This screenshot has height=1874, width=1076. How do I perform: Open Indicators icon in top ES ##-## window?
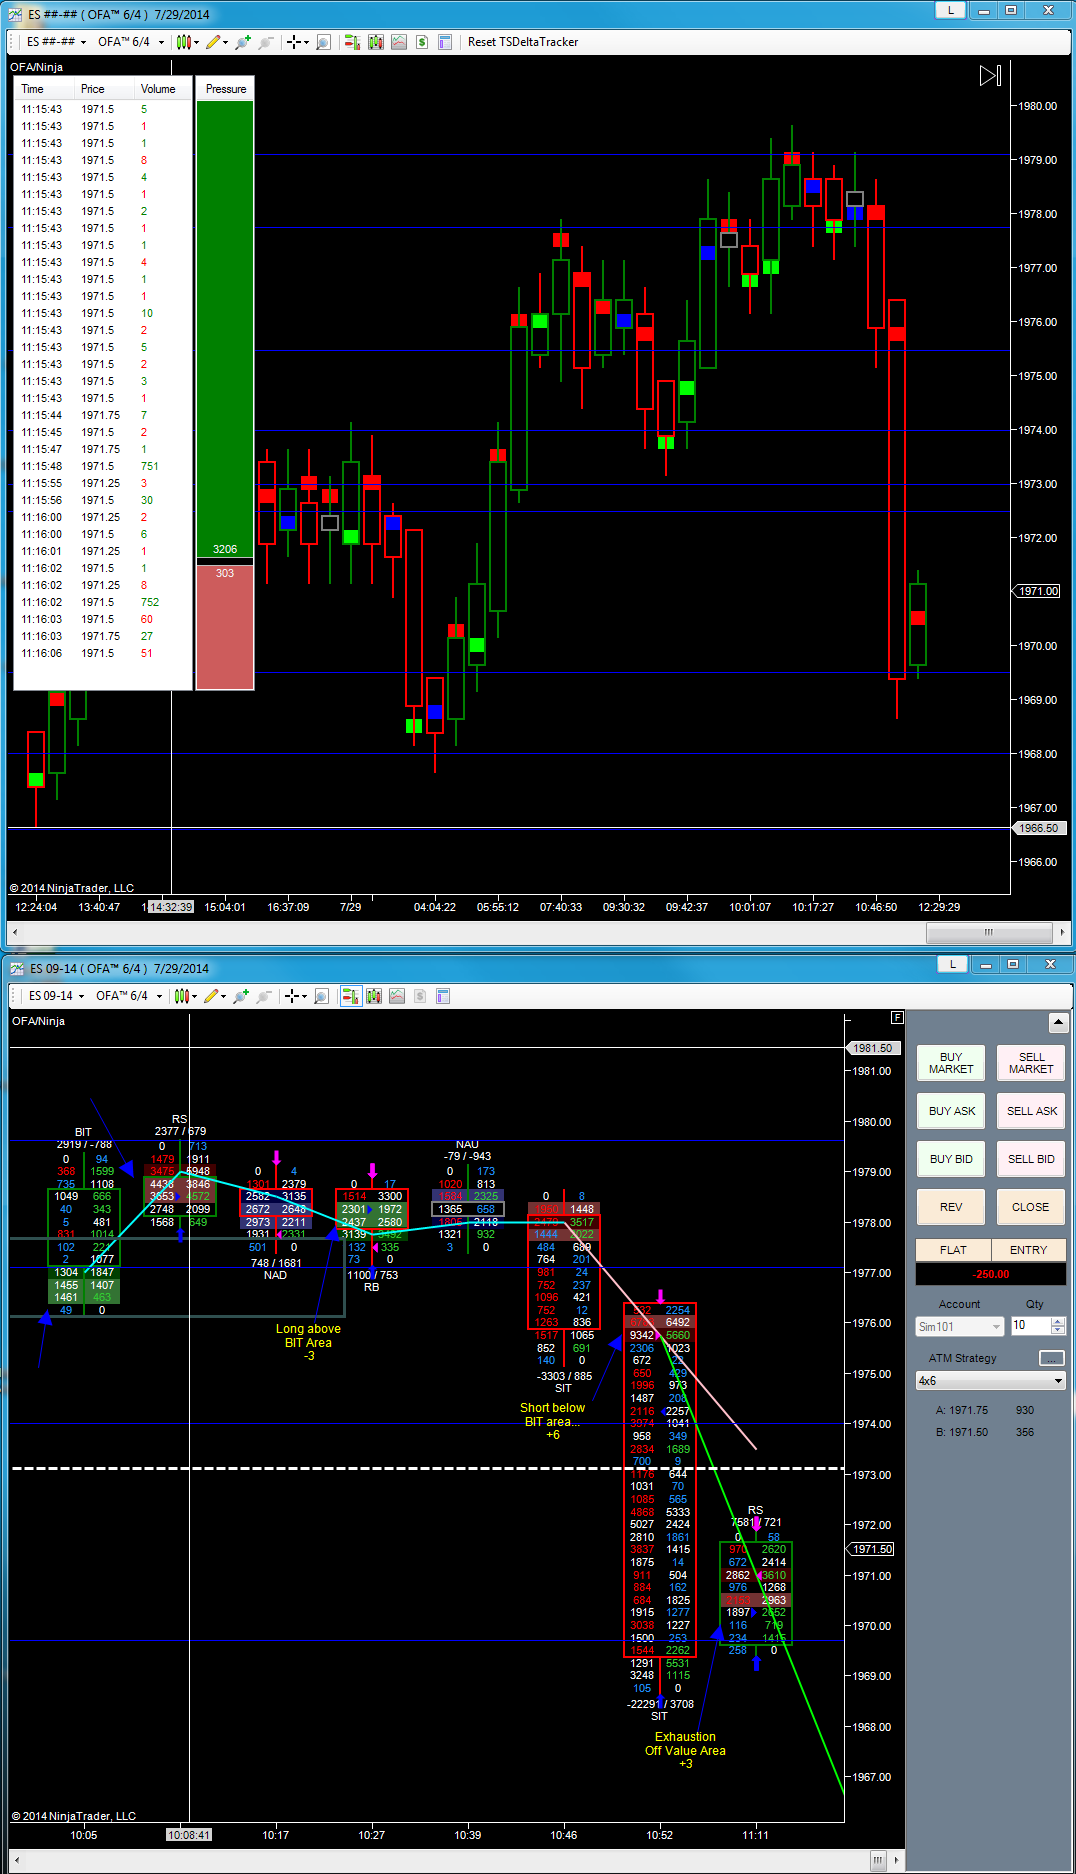click(x=399, y=42)
